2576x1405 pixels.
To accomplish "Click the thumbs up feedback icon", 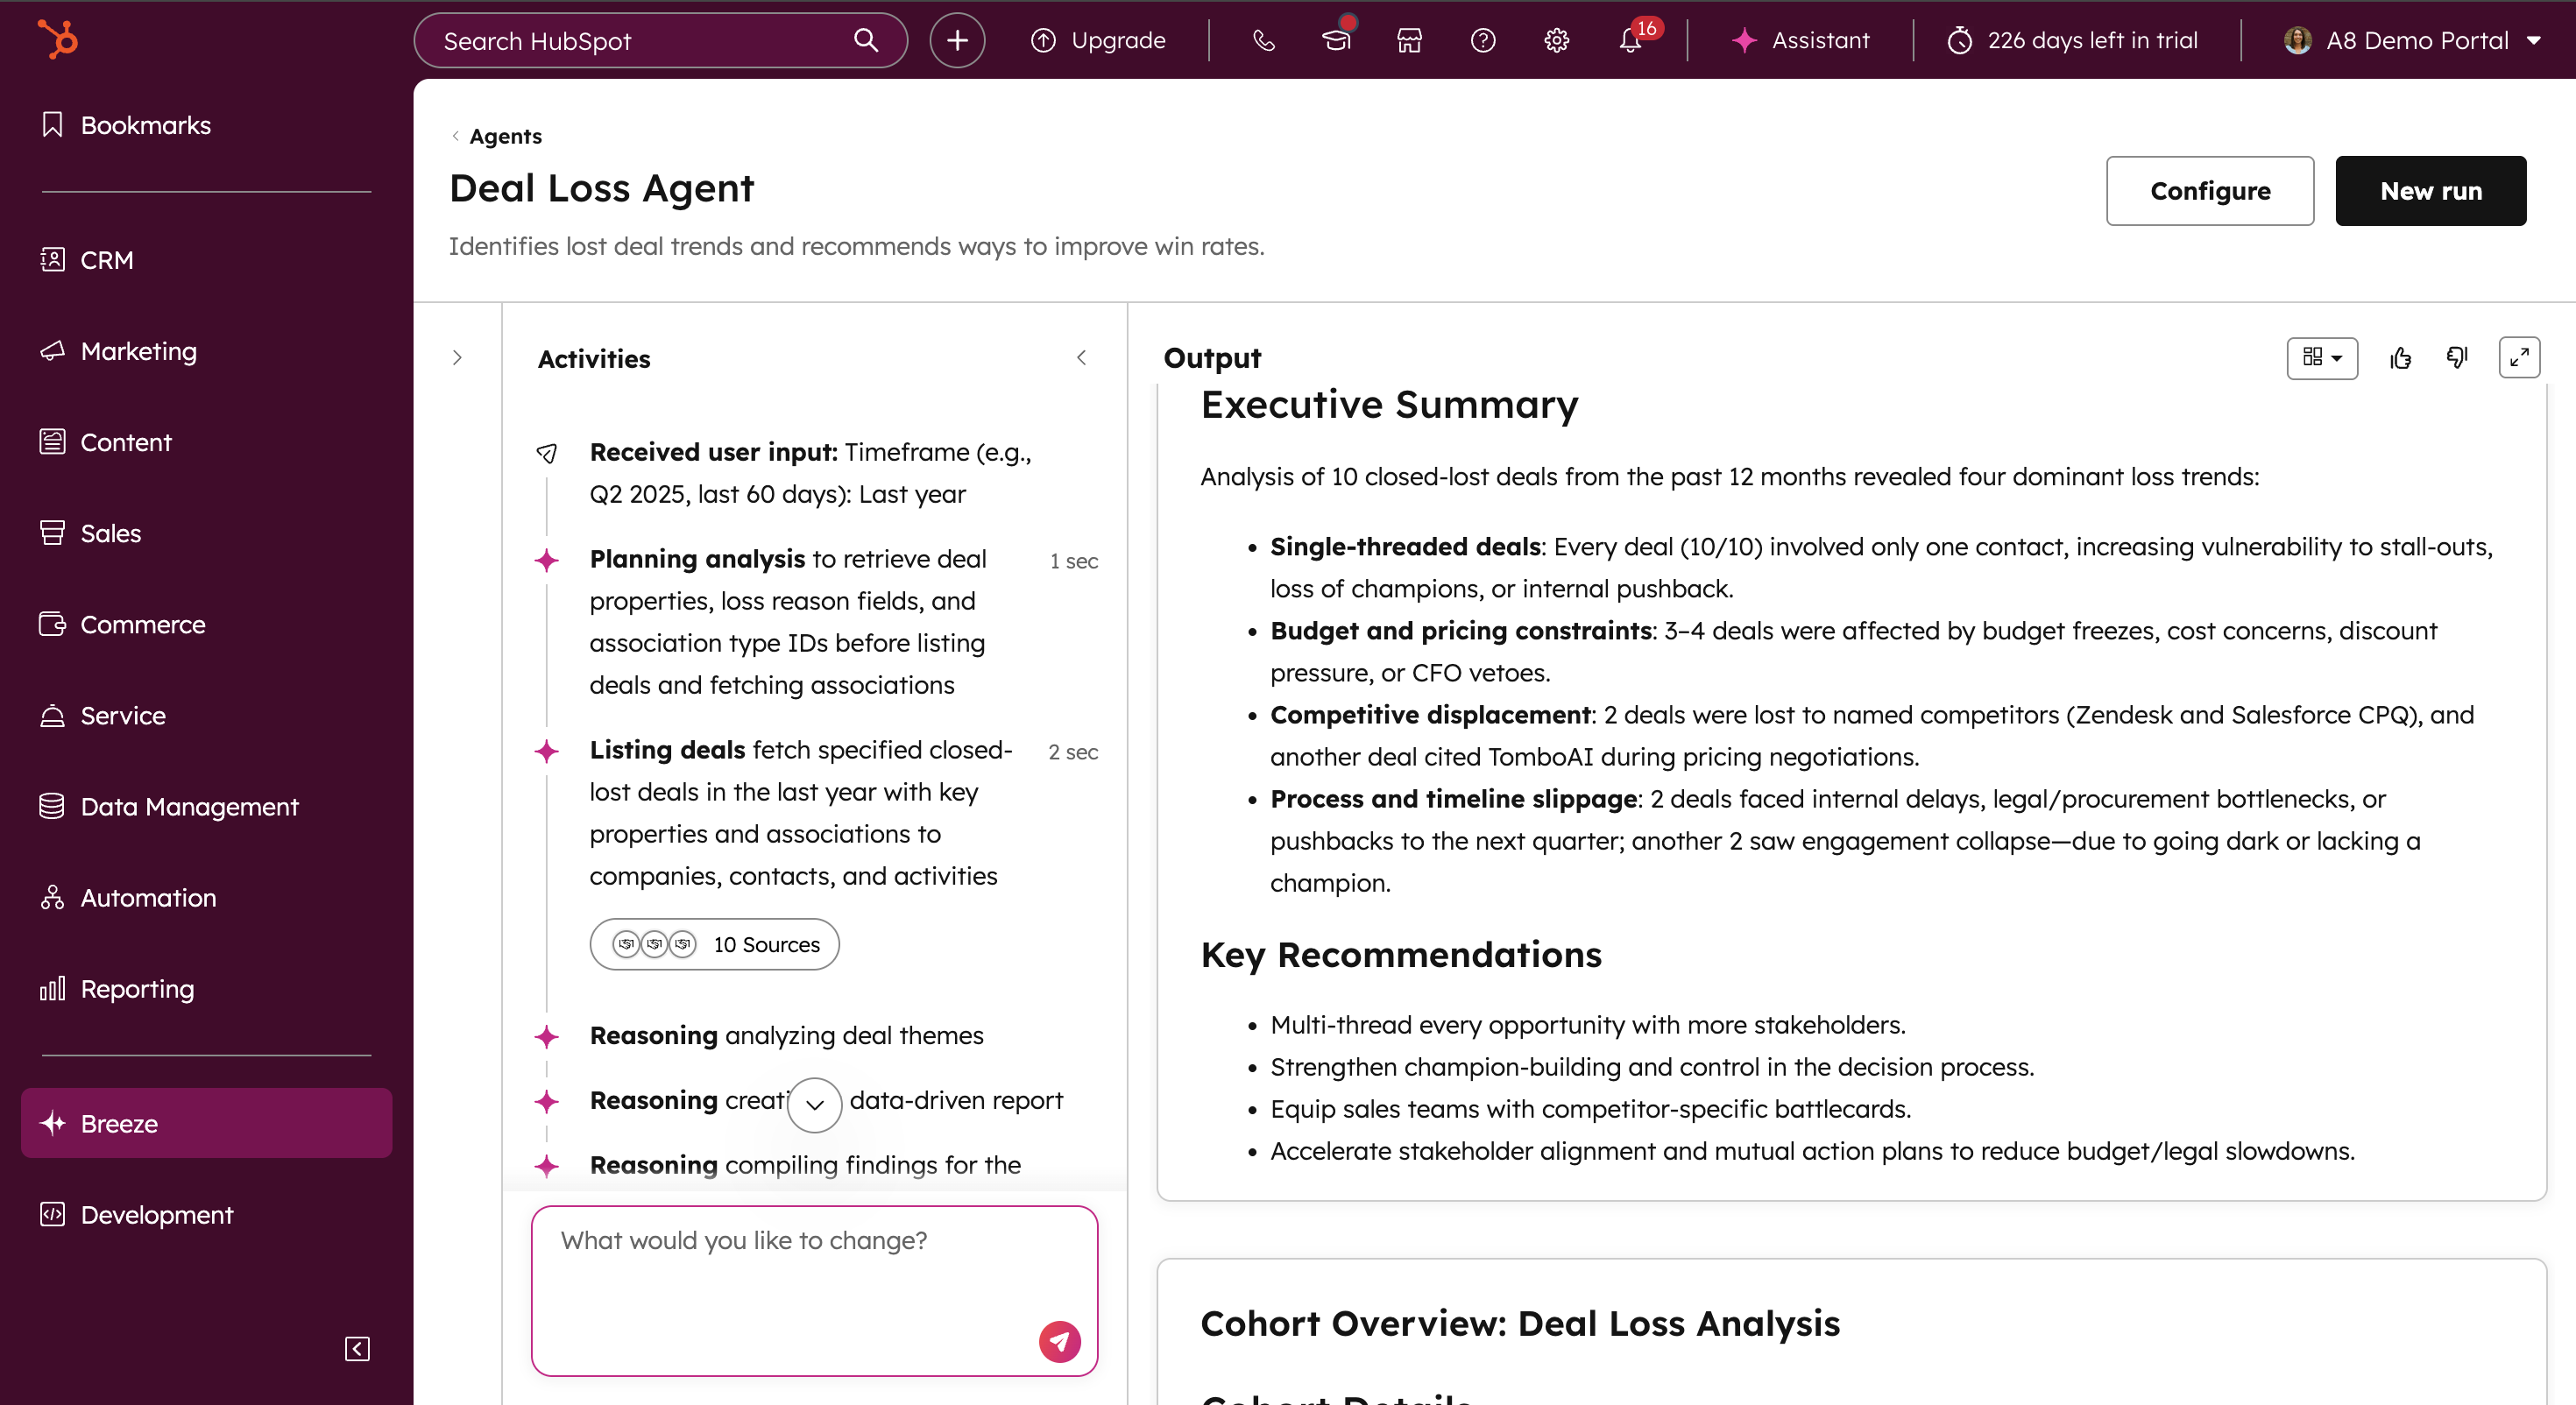I will click(x=2400, y=358).
